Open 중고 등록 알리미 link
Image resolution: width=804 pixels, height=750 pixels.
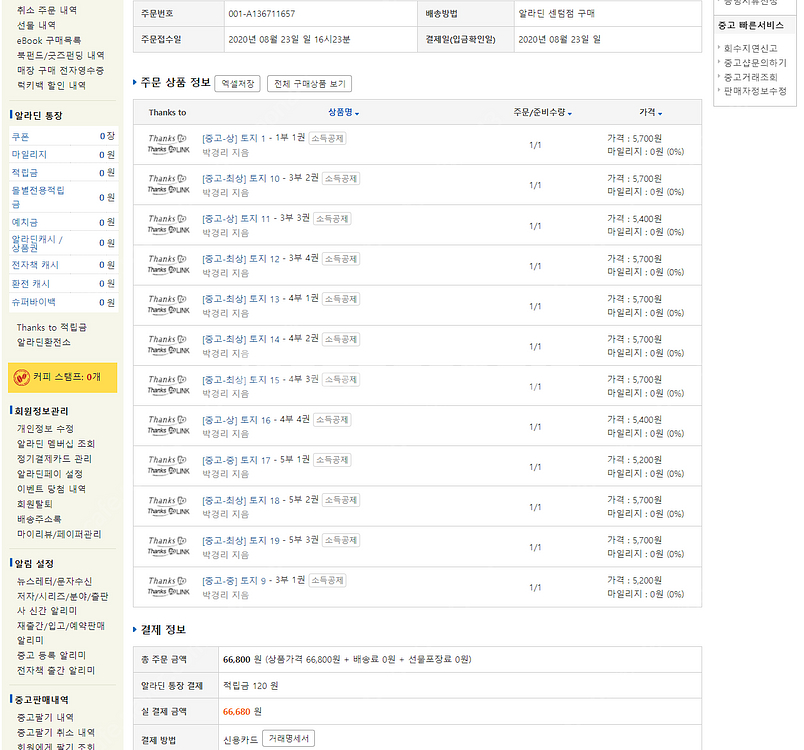pos(51,655)
